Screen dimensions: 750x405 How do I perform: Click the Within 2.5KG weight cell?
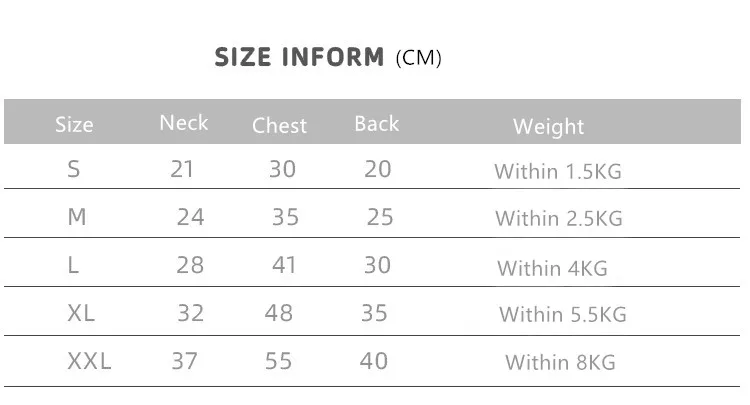point(558,219)
